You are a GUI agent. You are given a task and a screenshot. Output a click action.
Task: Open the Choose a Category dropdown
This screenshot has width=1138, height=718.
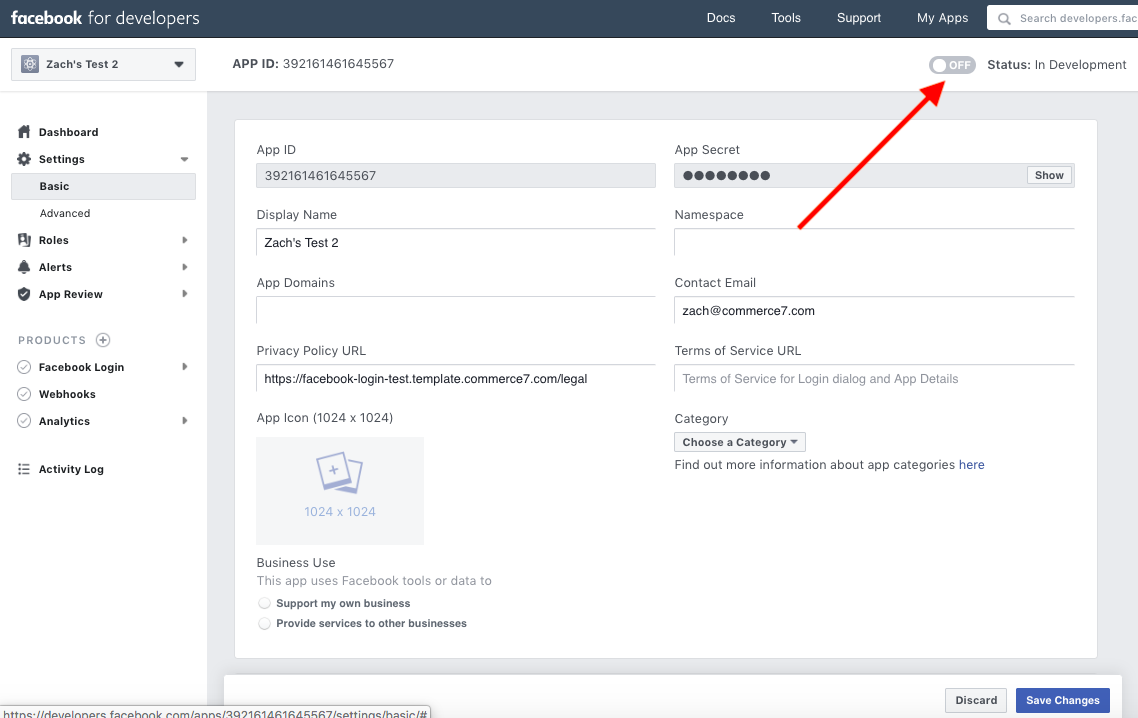(x=740, y=442)
